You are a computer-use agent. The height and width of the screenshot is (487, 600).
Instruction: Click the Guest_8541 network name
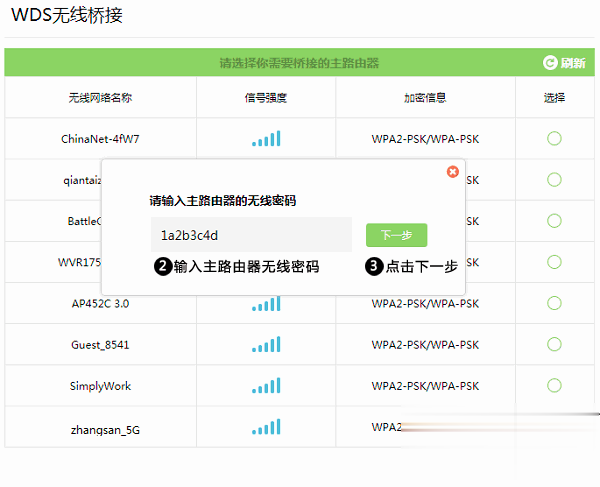(x=100, y=345)
